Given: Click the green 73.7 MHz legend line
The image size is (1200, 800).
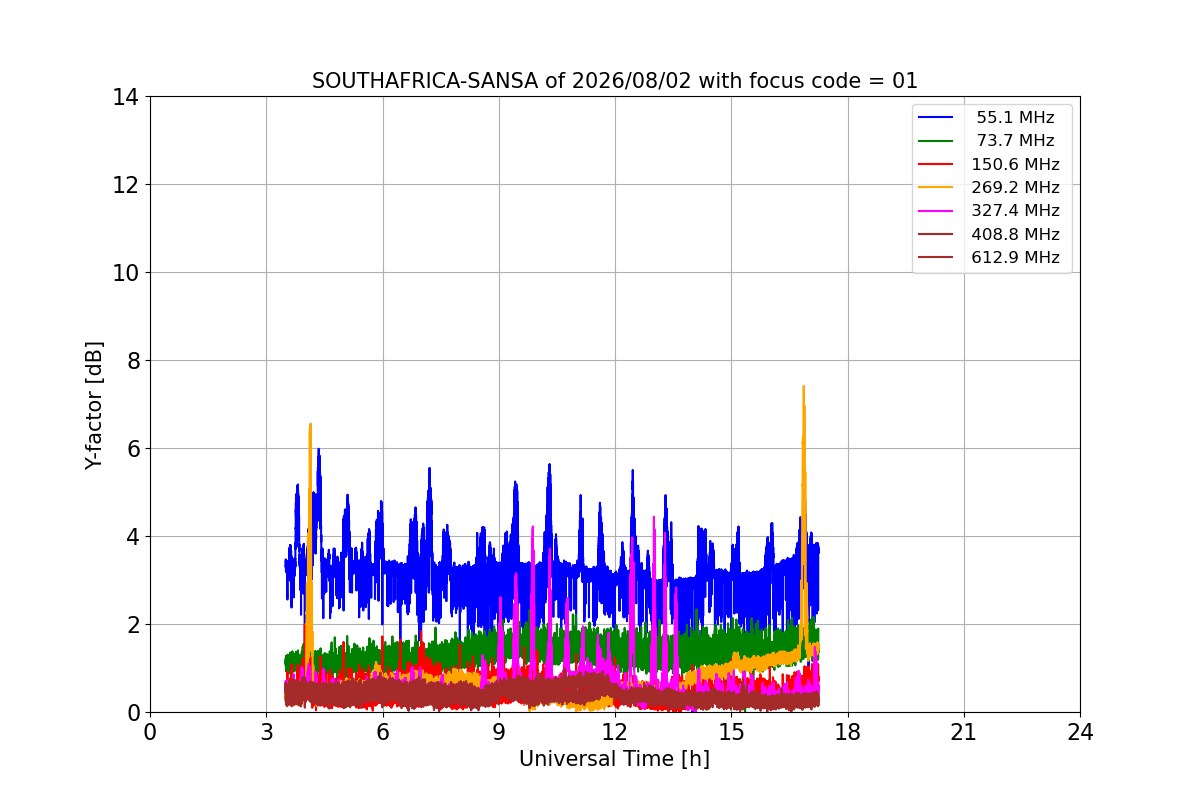Looking at the screenshot, I should pyautogui.click(x=937, y=141).
